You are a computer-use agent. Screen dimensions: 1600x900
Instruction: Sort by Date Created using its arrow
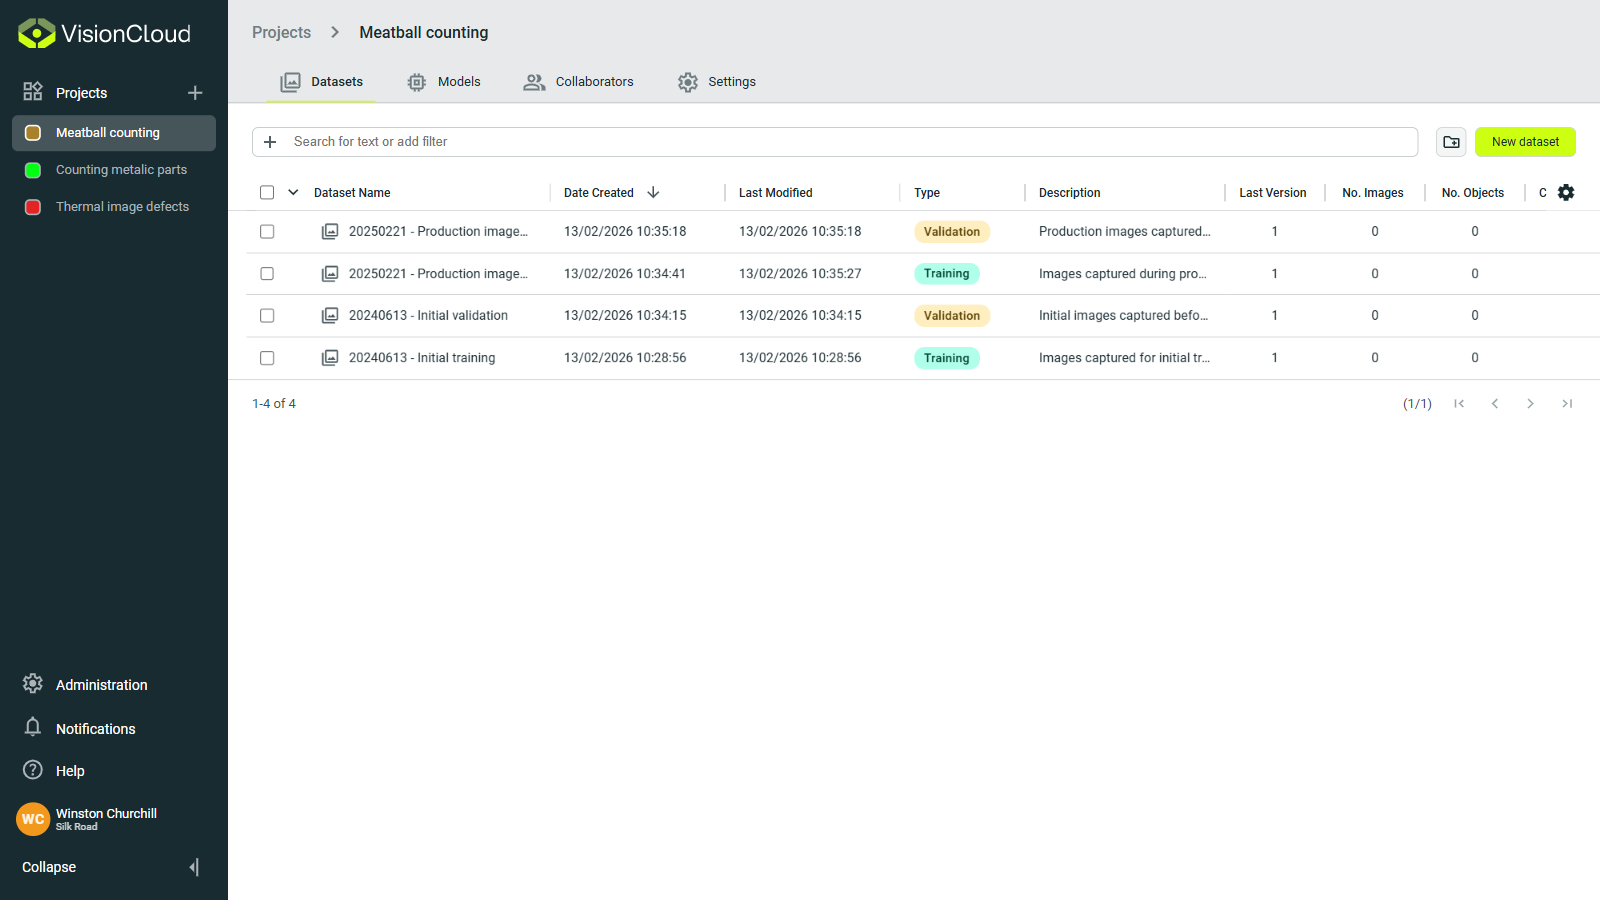[653, 192]
